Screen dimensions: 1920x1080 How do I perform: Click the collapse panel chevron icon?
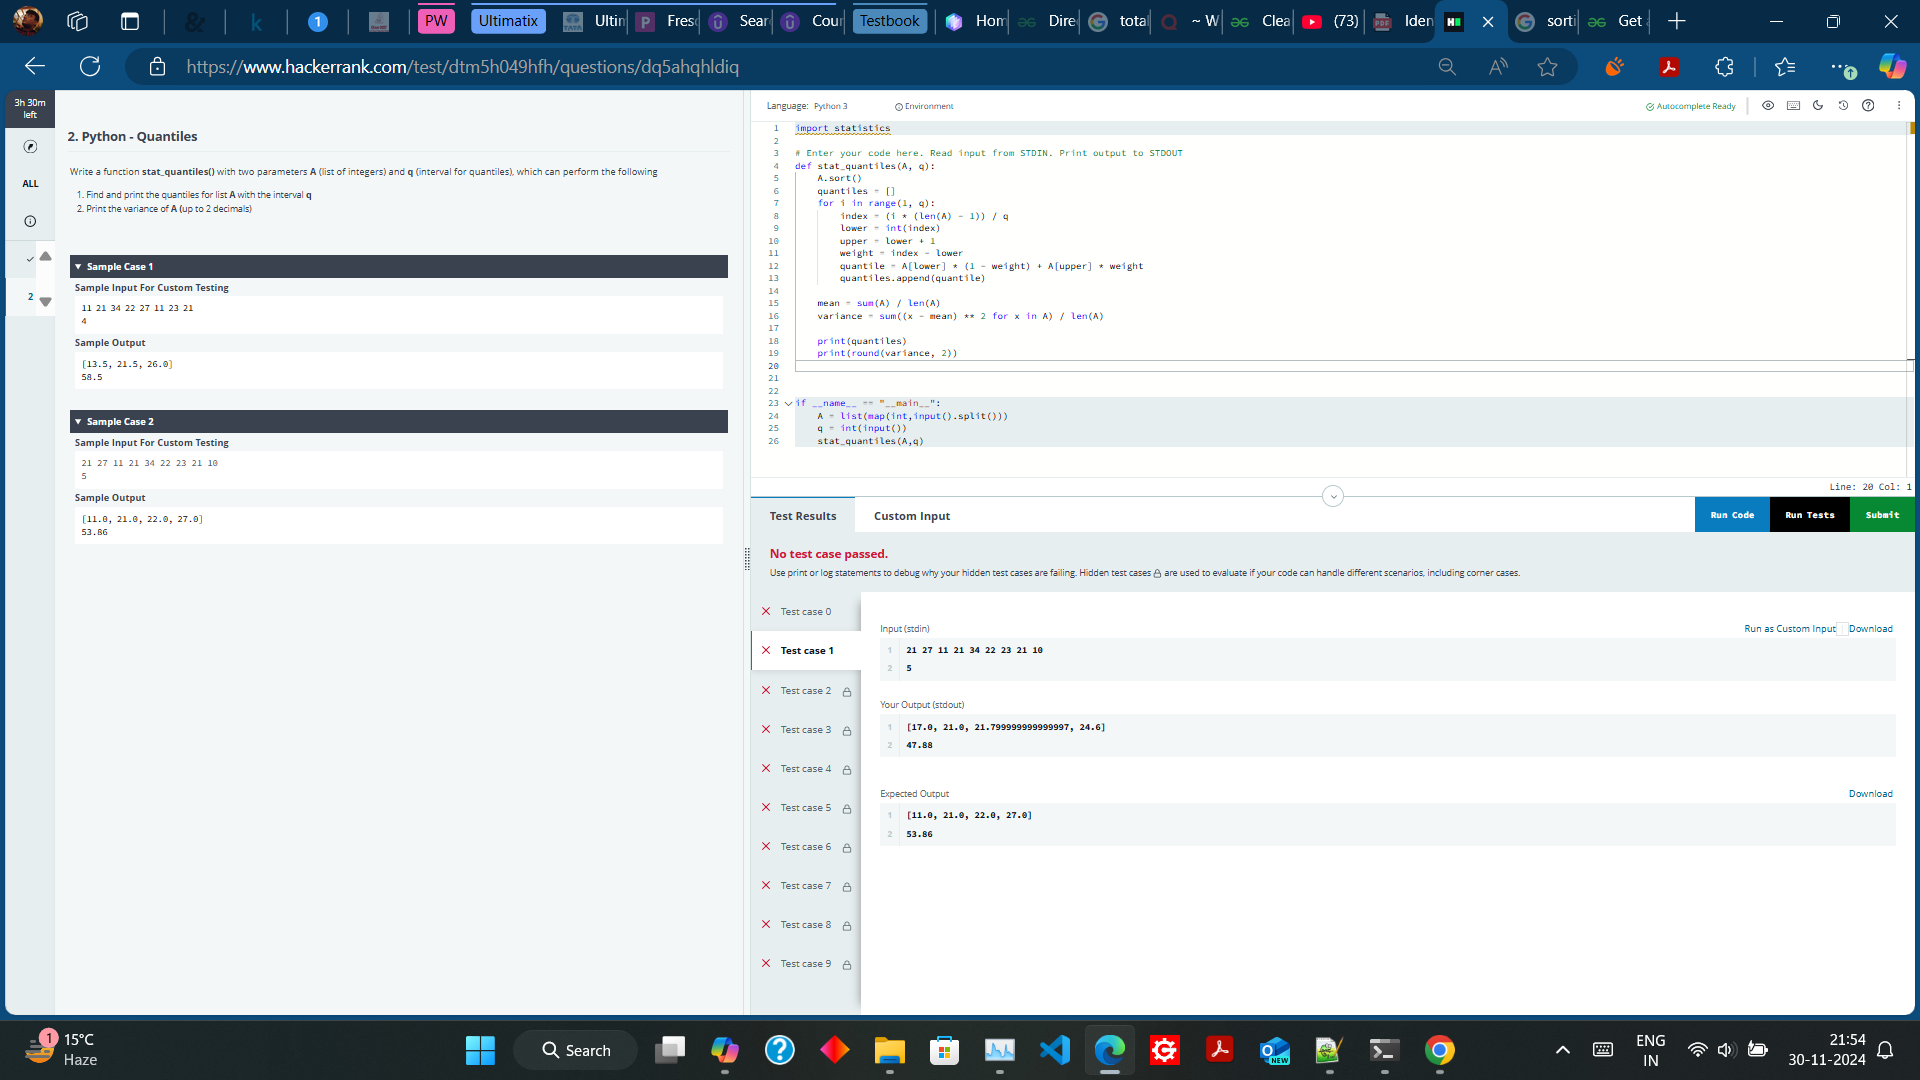click(x=1333, y=496)
